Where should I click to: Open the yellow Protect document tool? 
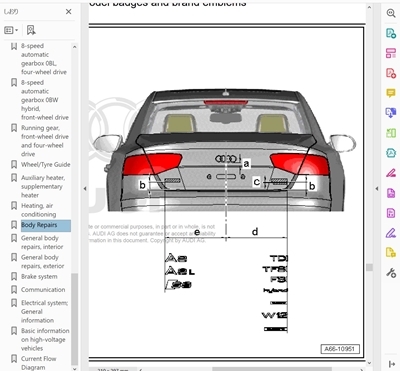coord(391,253)
